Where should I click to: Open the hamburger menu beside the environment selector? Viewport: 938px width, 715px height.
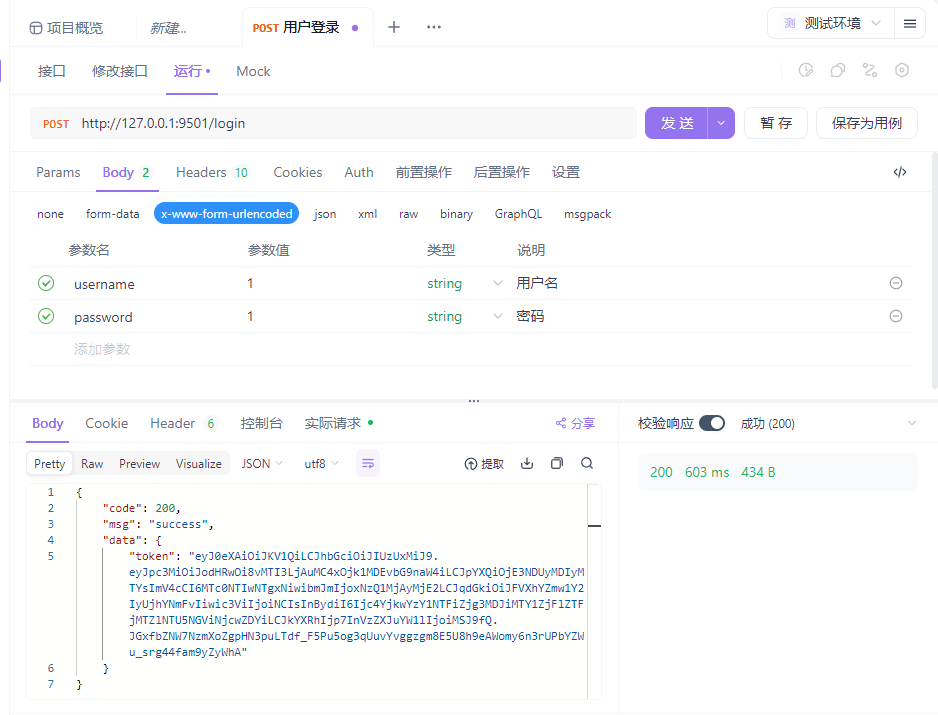909,24
